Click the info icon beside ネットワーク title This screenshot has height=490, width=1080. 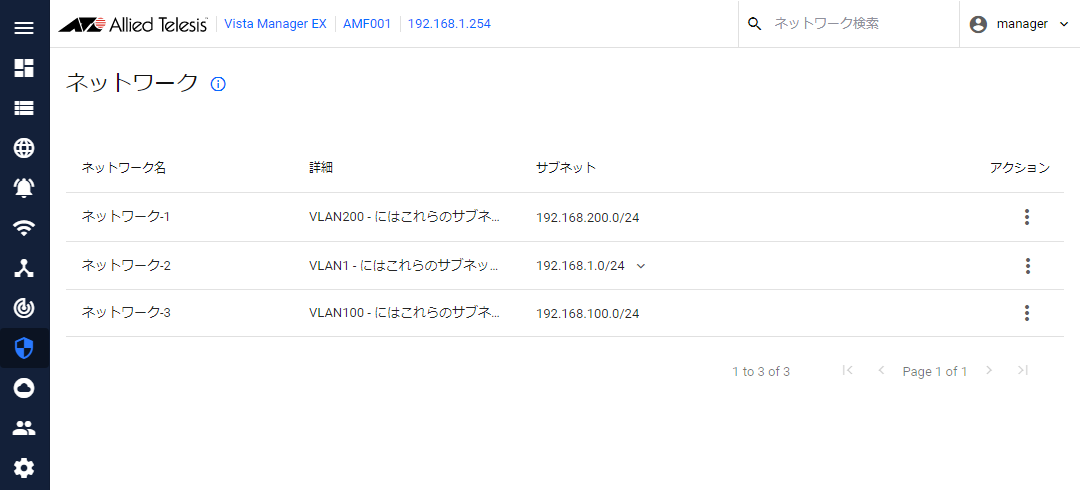[218, 84]
